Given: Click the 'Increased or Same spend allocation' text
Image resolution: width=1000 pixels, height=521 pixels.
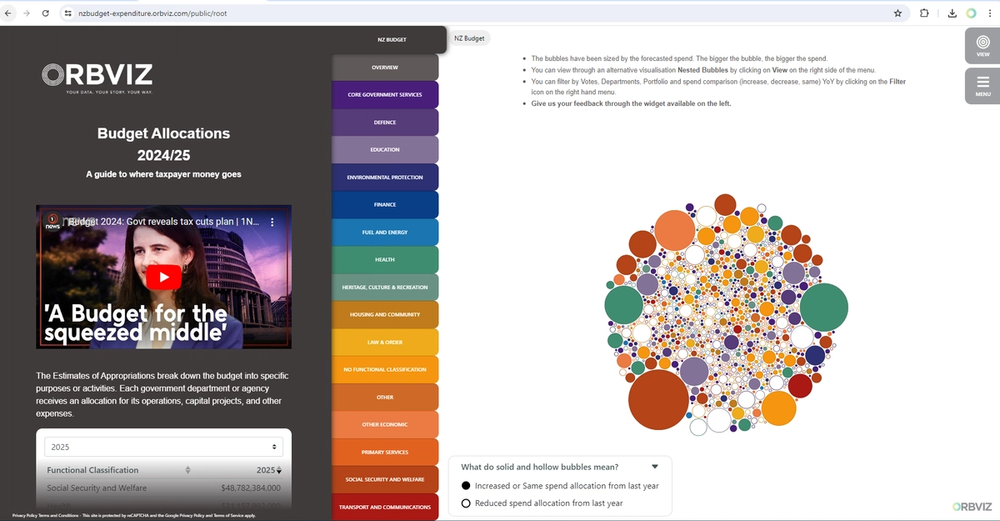Looking at the screenshot, I should pos(567,486).
